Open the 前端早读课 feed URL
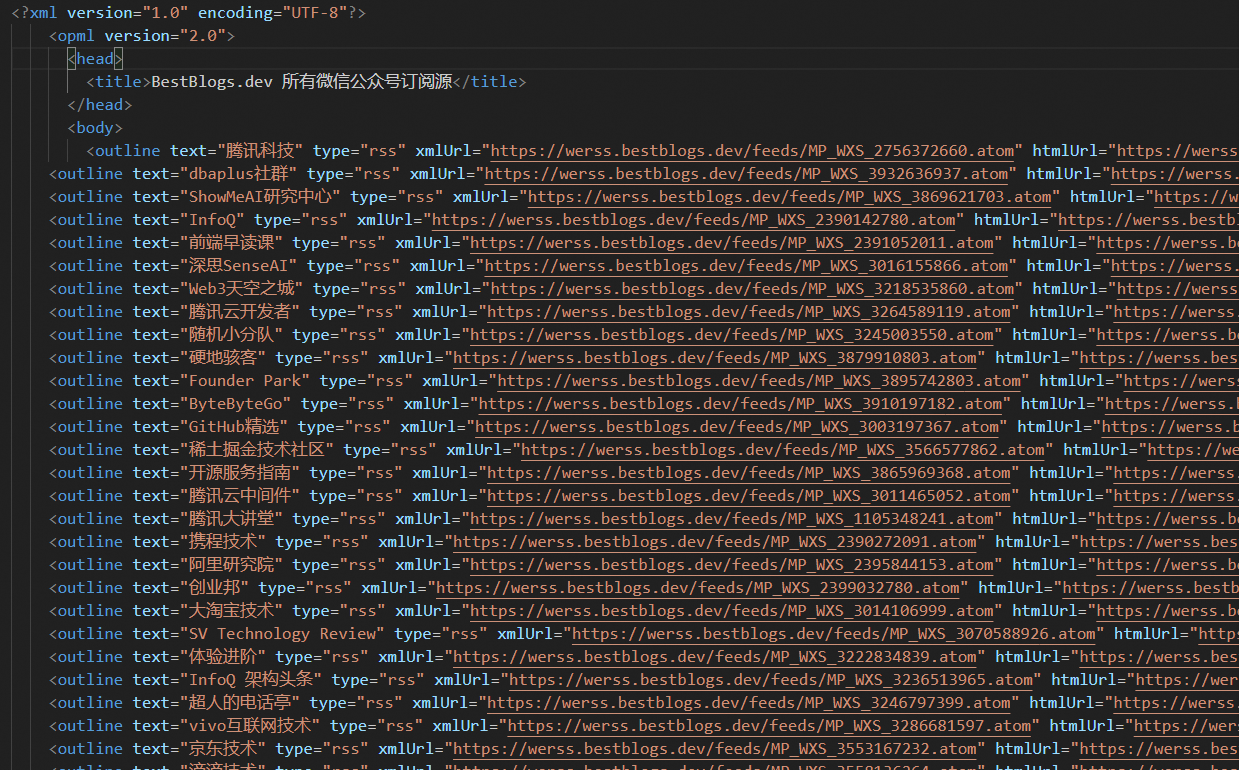The height and width of the screenshot is (770, 1239). (x=732, y=243)
